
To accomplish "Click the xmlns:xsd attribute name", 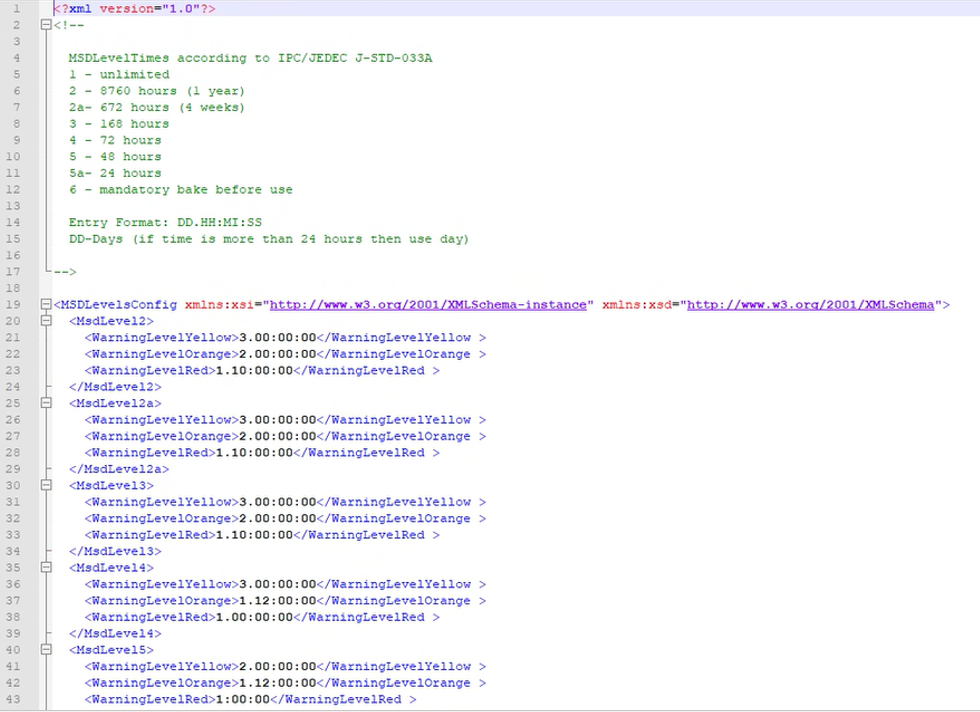I will point(637,305).
